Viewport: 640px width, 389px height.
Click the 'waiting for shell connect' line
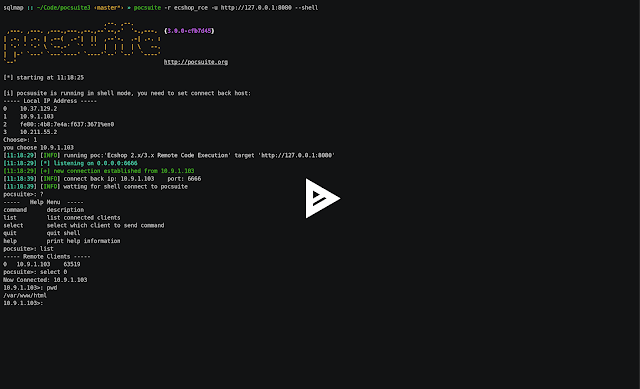tap(96, 187)
